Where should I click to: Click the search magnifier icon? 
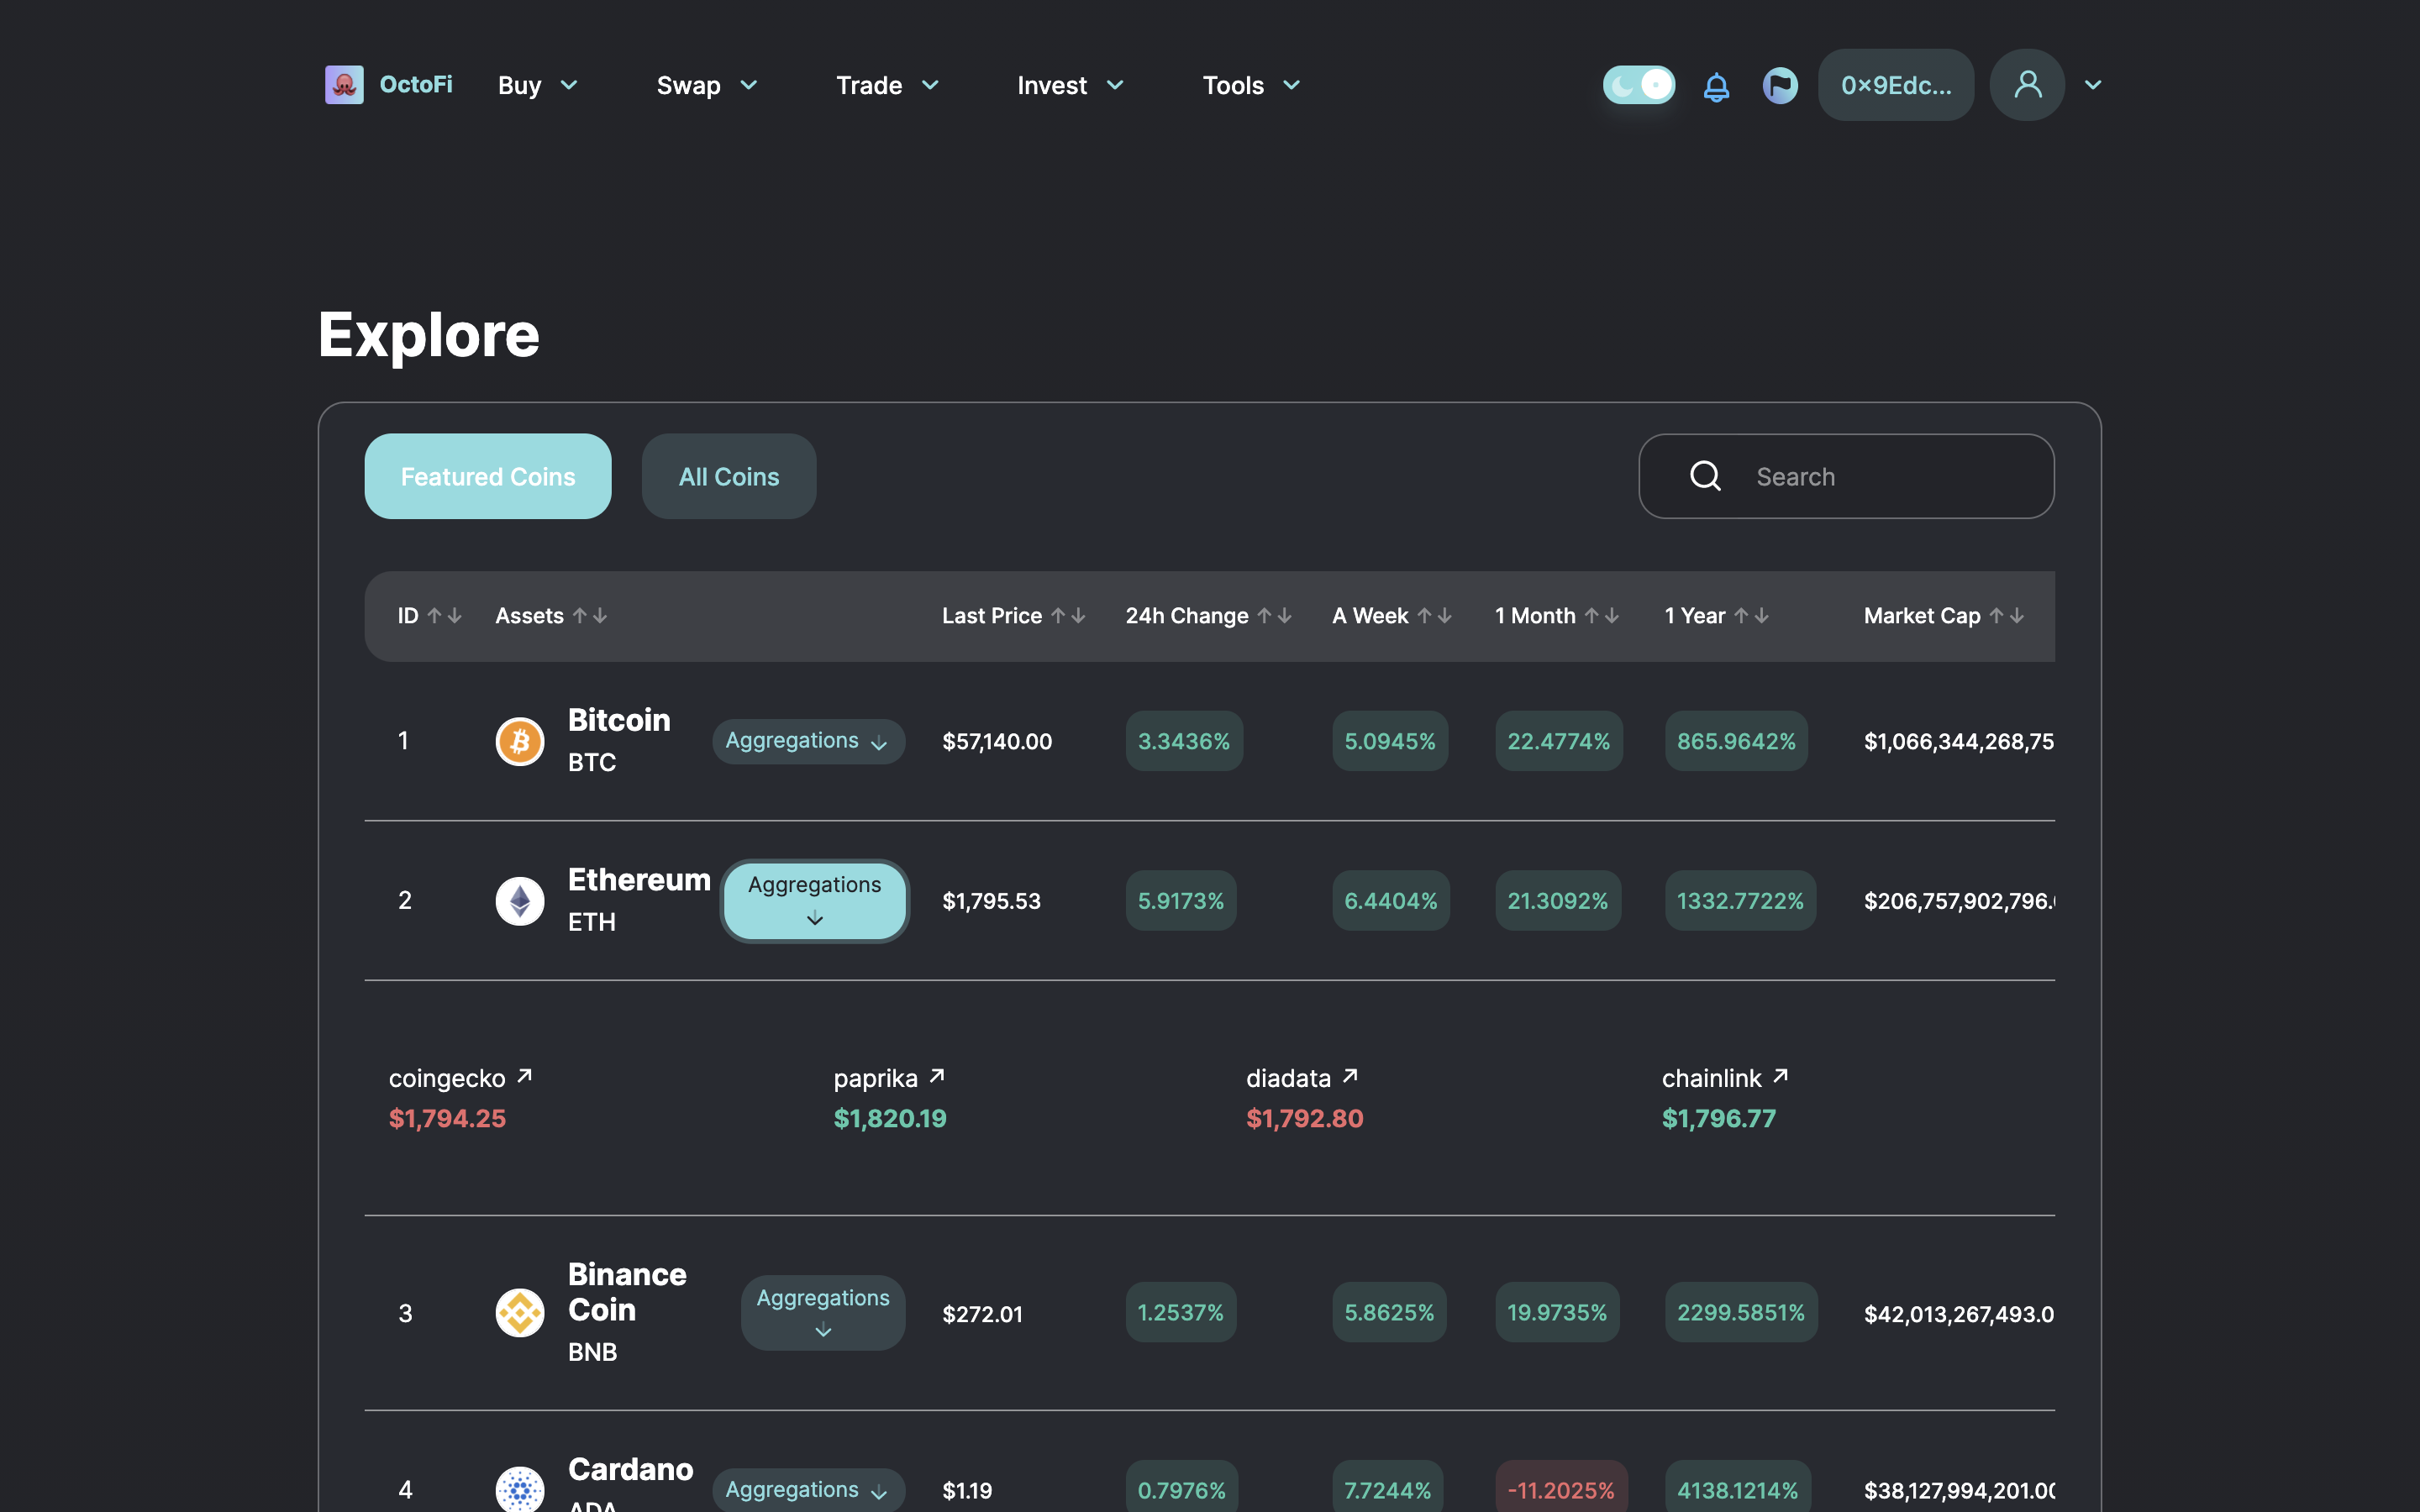coord(1705,476)
